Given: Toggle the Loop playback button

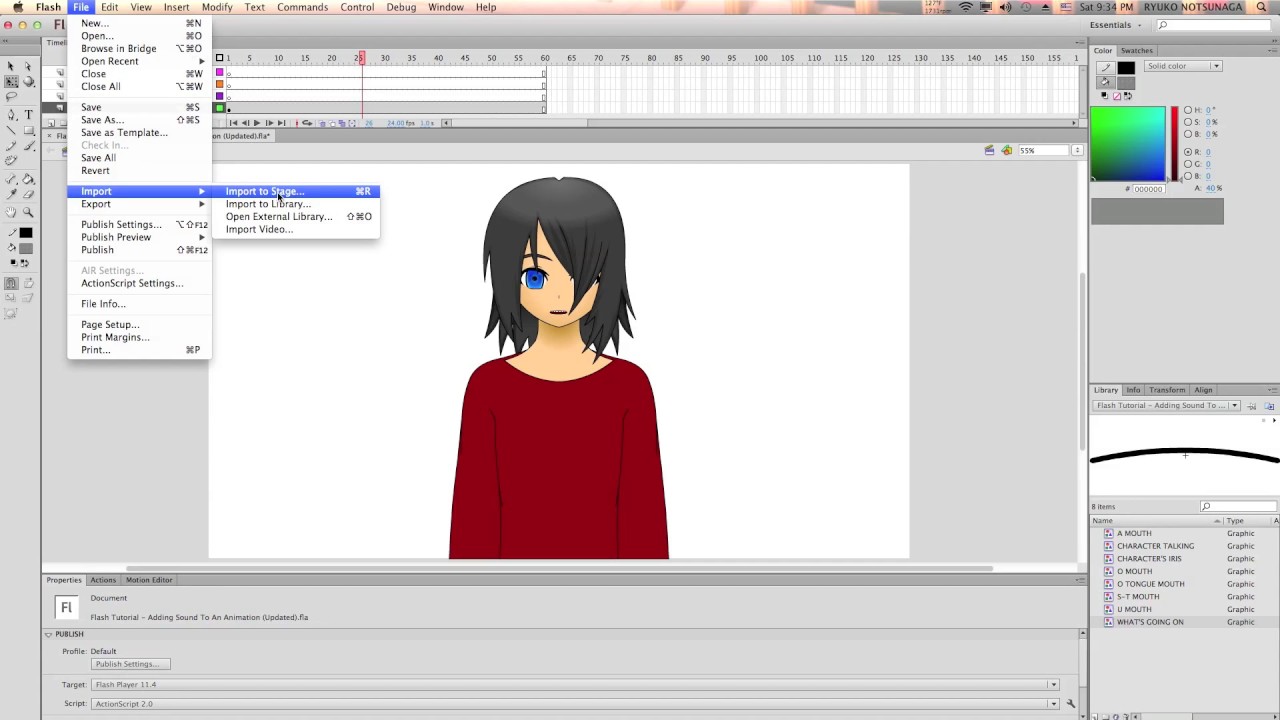Looking at the screenshot, I should point(307,123).
